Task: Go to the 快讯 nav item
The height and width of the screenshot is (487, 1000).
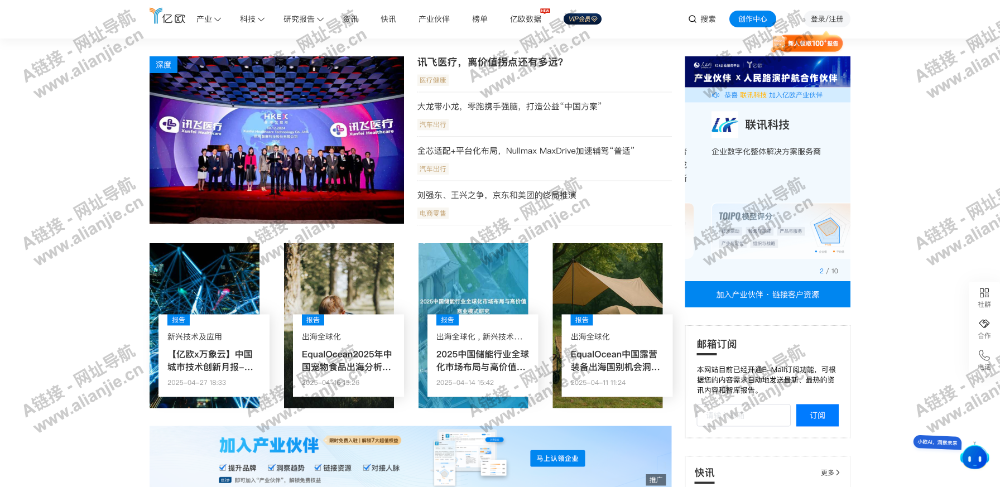Action: coord(388,19)
